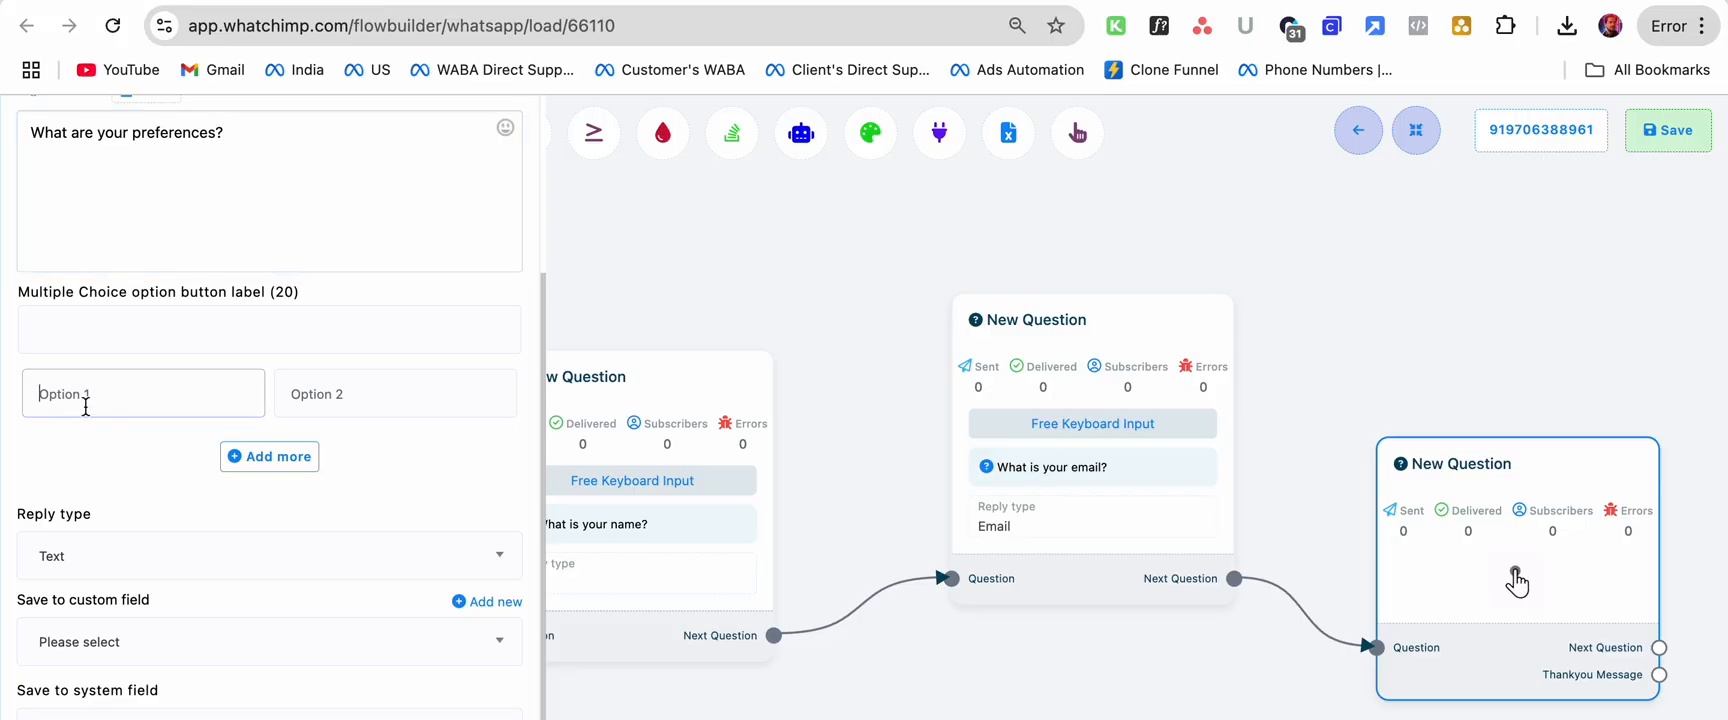Viewport: 1728px width, 720px height.
Task: Click the browser address bar URL
Action: point(402,26)
